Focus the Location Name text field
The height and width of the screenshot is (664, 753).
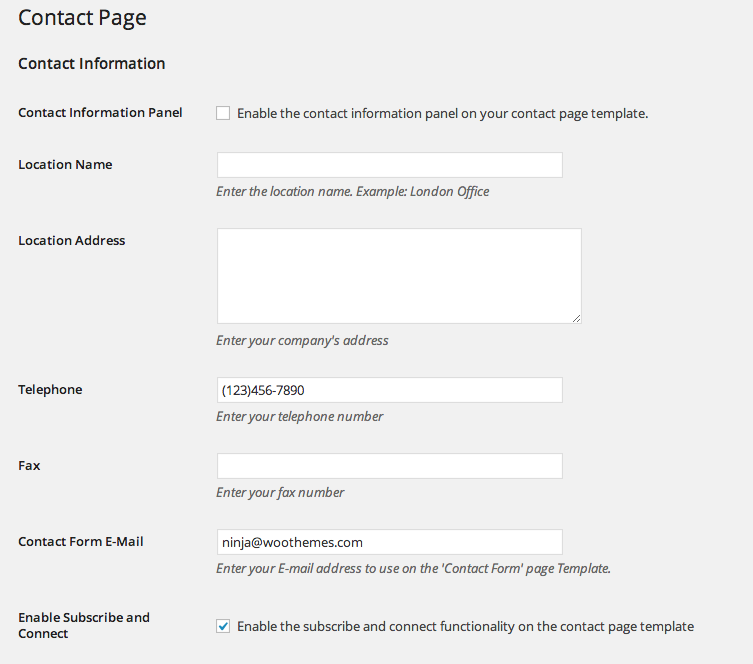[x=389, y=165]
